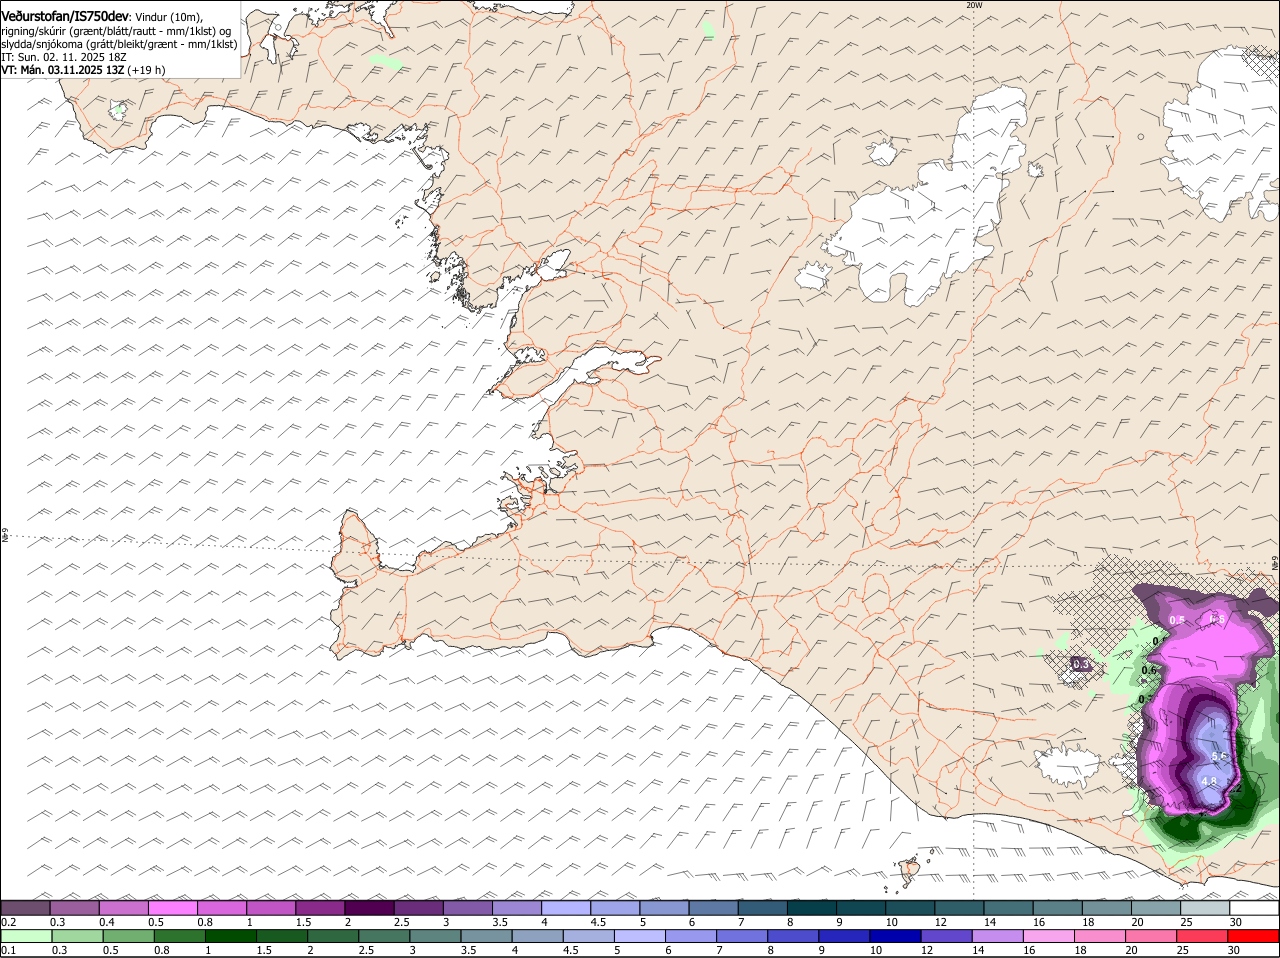The width and height of the screenshot is (1280, 958).
Task: Select the top-row pink swatch between 0.5 and 0.8
Action: 173,907
